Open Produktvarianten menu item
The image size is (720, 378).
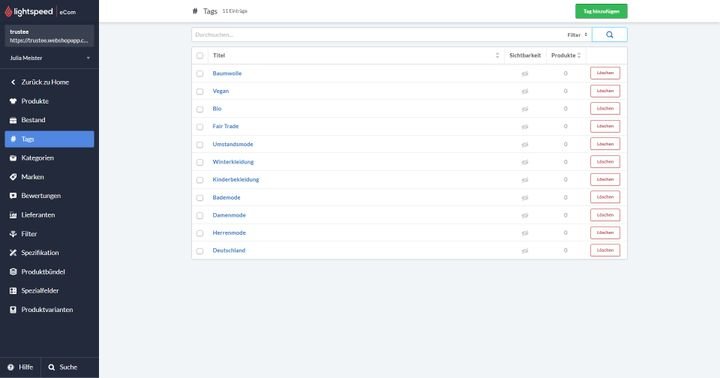pos(50,310)
